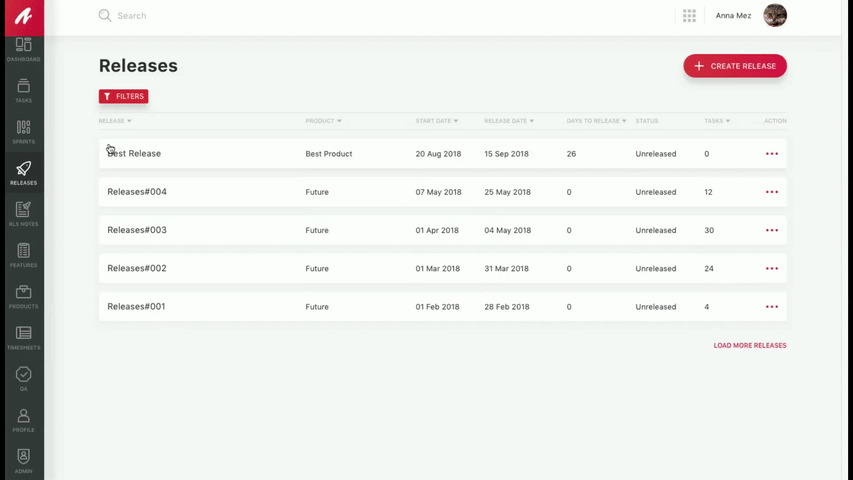
Task: Click tasks count 24 for Releases#002
Action: tap(708, 268)
